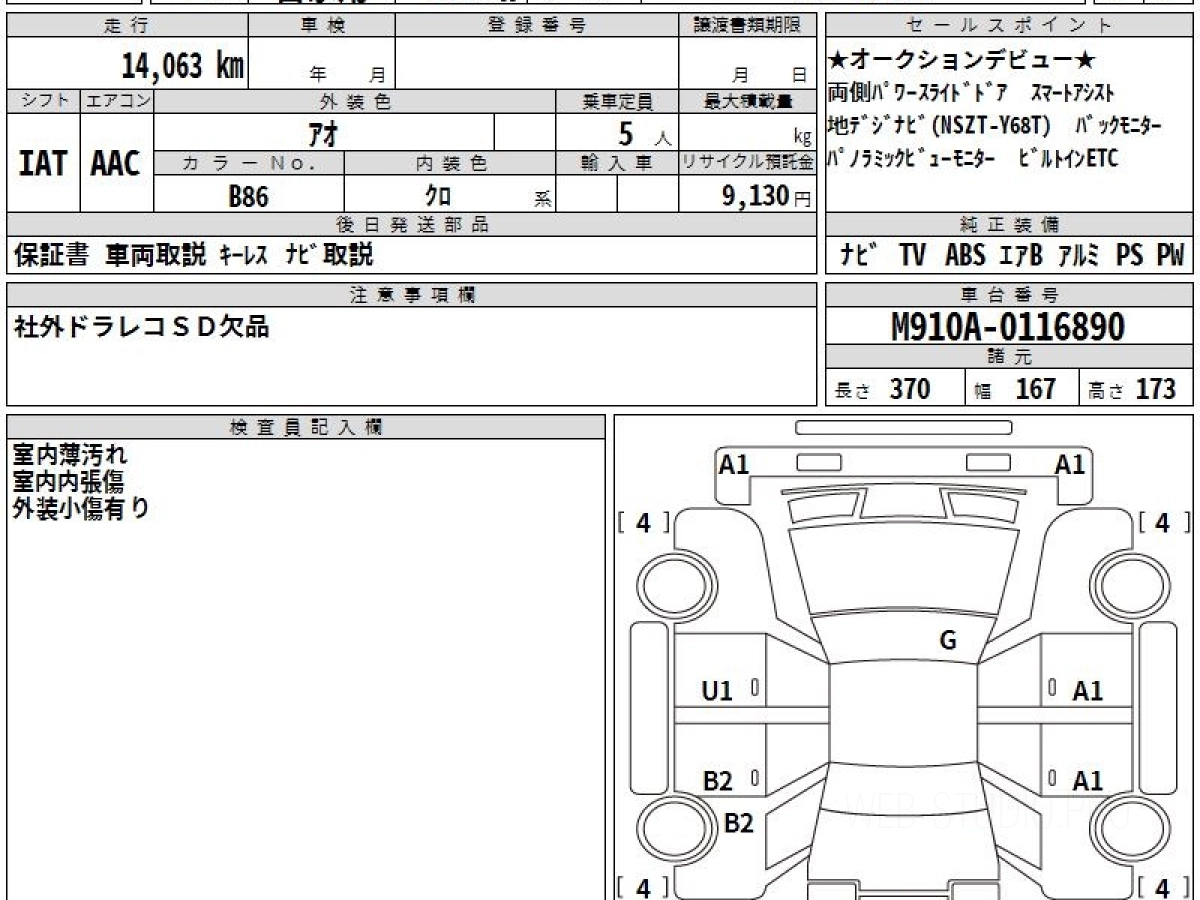Click the エアコン label

pos(117,101)
